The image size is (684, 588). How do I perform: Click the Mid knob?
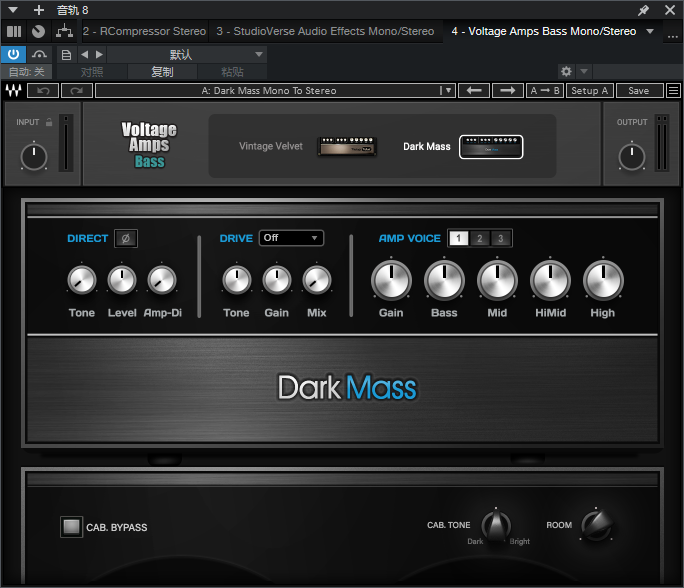point(497,280)
